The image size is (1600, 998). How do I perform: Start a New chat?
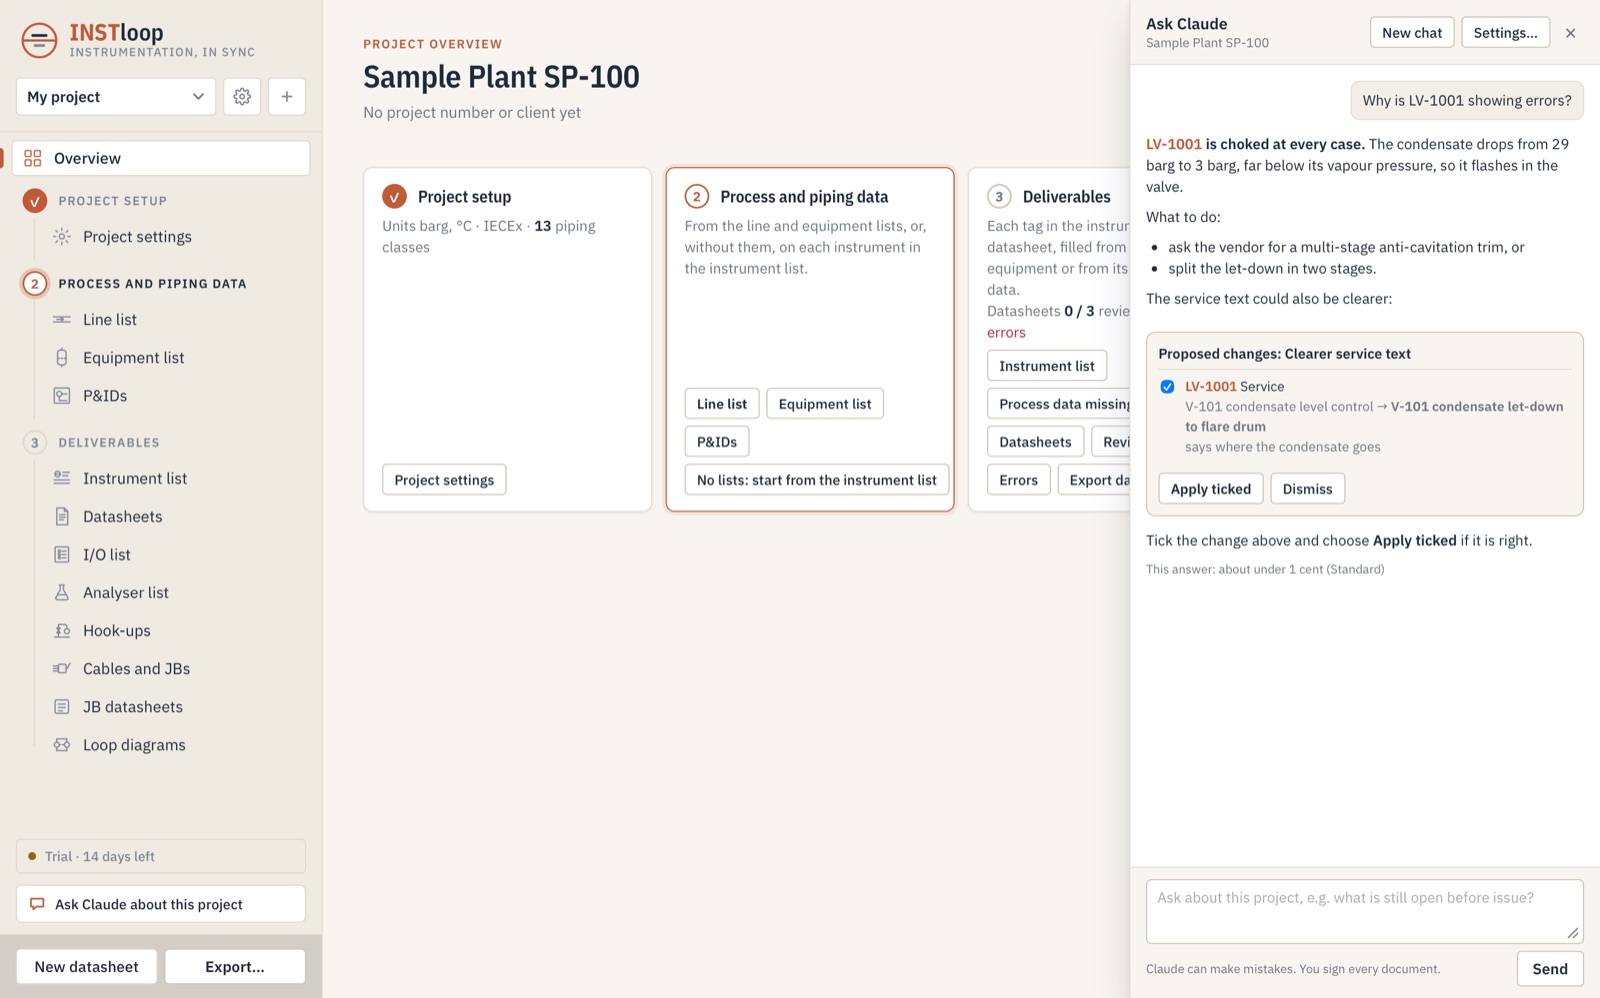click(x=1412, y=33)
